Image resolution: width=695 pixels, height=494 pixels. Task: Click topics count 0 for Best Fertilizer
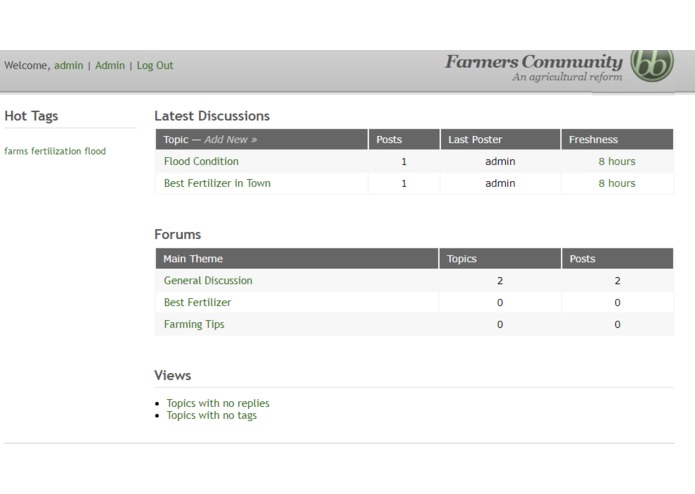[500, 303]
